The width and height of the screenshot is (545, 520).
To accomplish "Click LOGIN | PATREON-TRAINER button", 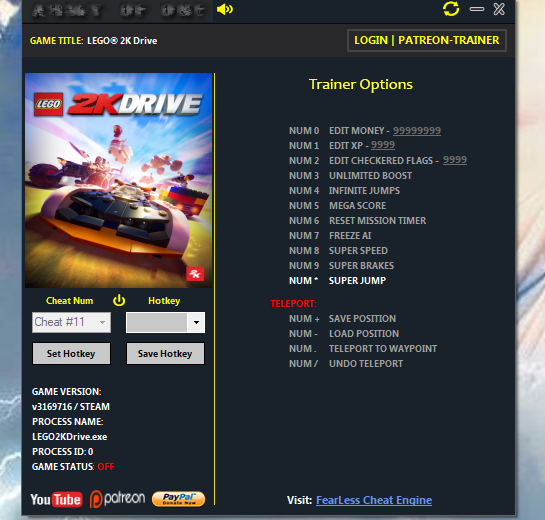I will (x=426, y=40).
